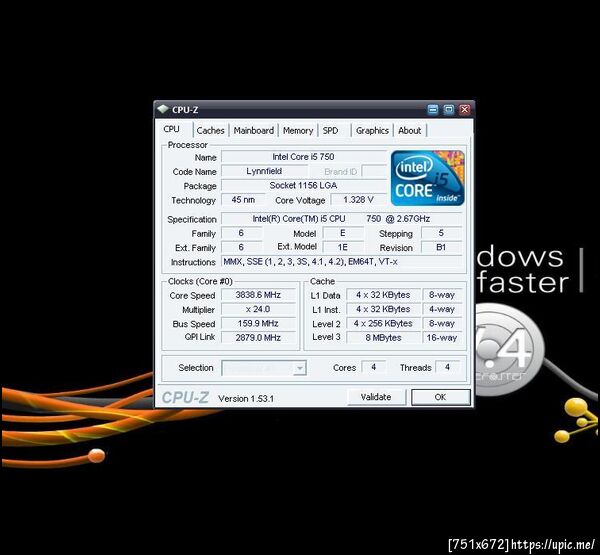Click the L1 Data size '4 x 32 KBytes'
The width and height of the screenshot is (600, 555).
tap(383, 295)
